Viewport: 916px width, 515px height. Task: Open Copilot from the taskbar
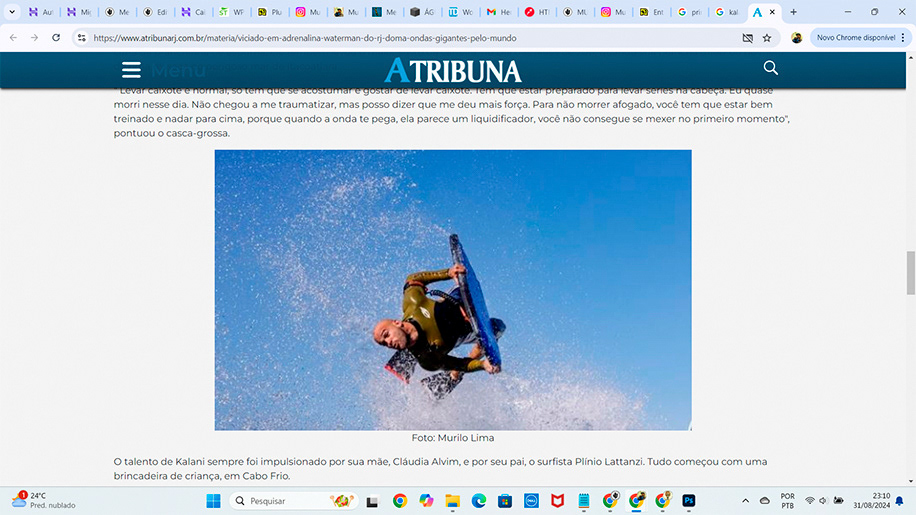[426, 501]
